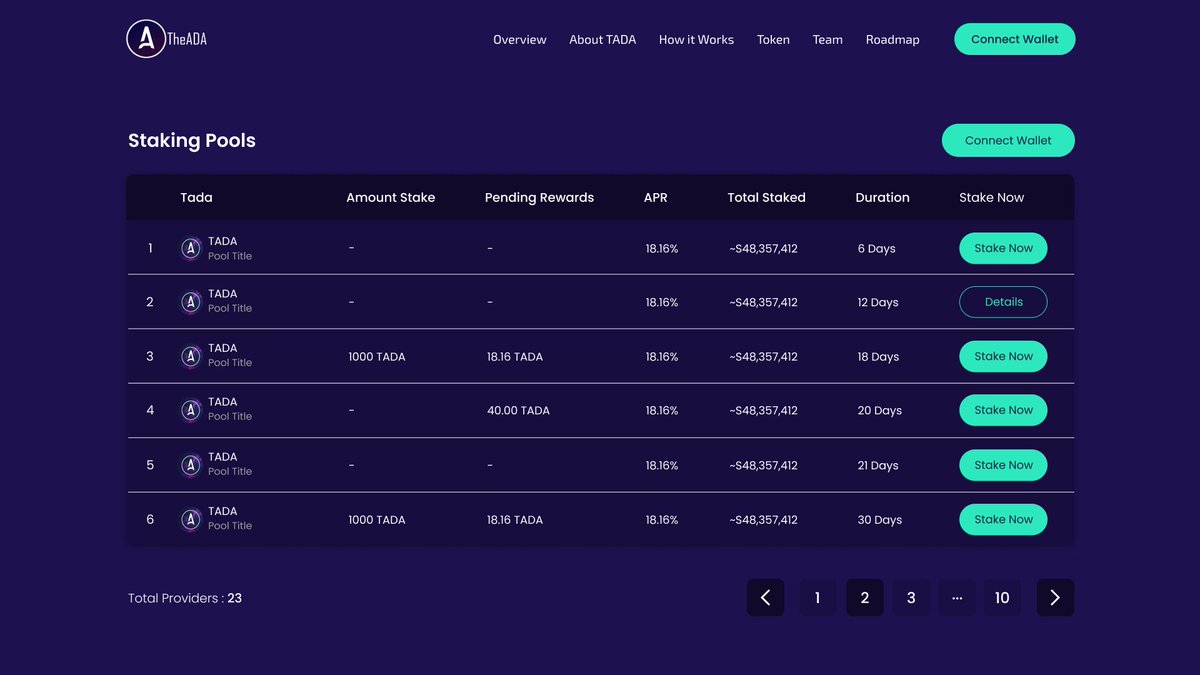
Task: Click the APR column header
Action: point(655,198)
